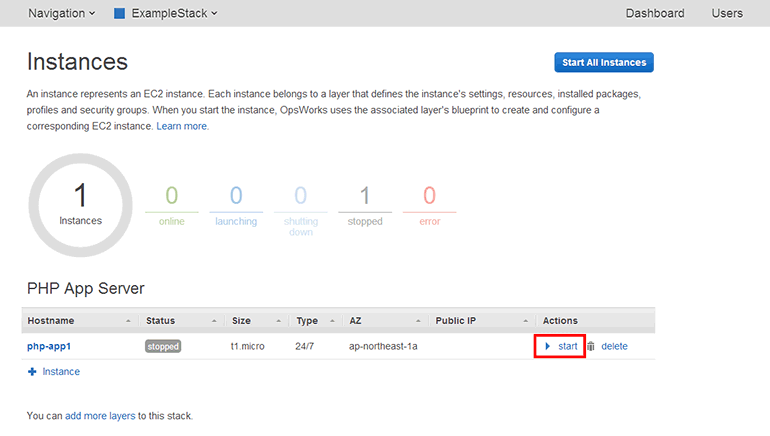This screenshot has height=436, width=770.
Task: Open the Learn more link
Action: [182, 127]
